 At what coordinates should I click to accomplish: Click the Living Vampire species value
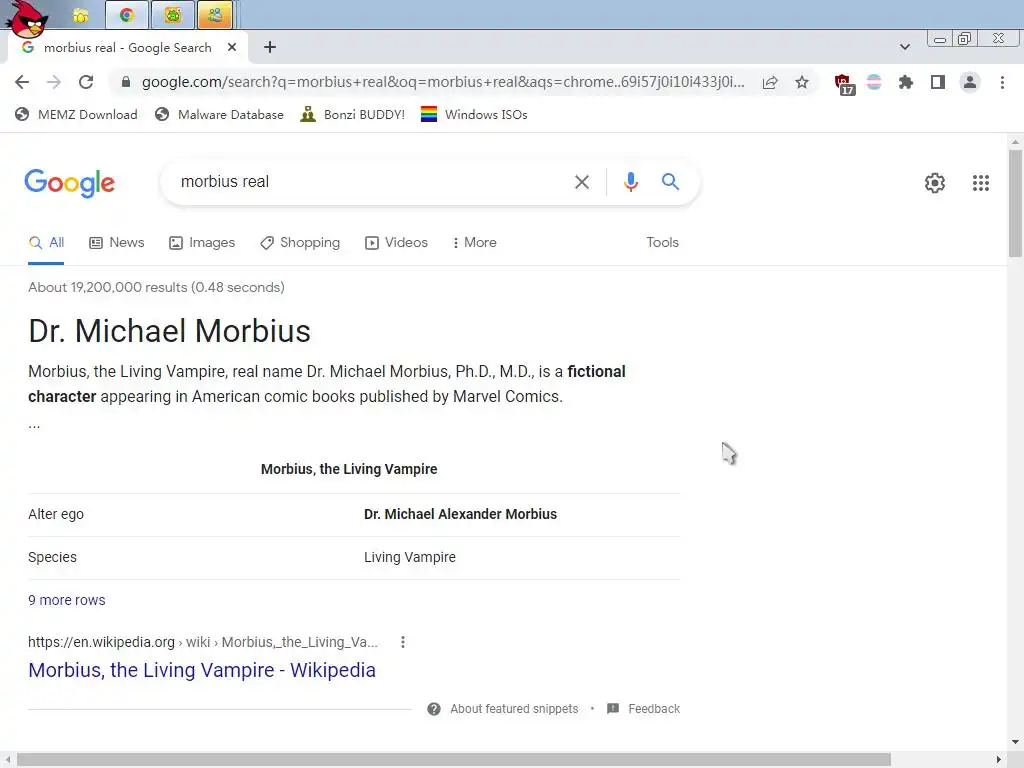tap(410, 557)
